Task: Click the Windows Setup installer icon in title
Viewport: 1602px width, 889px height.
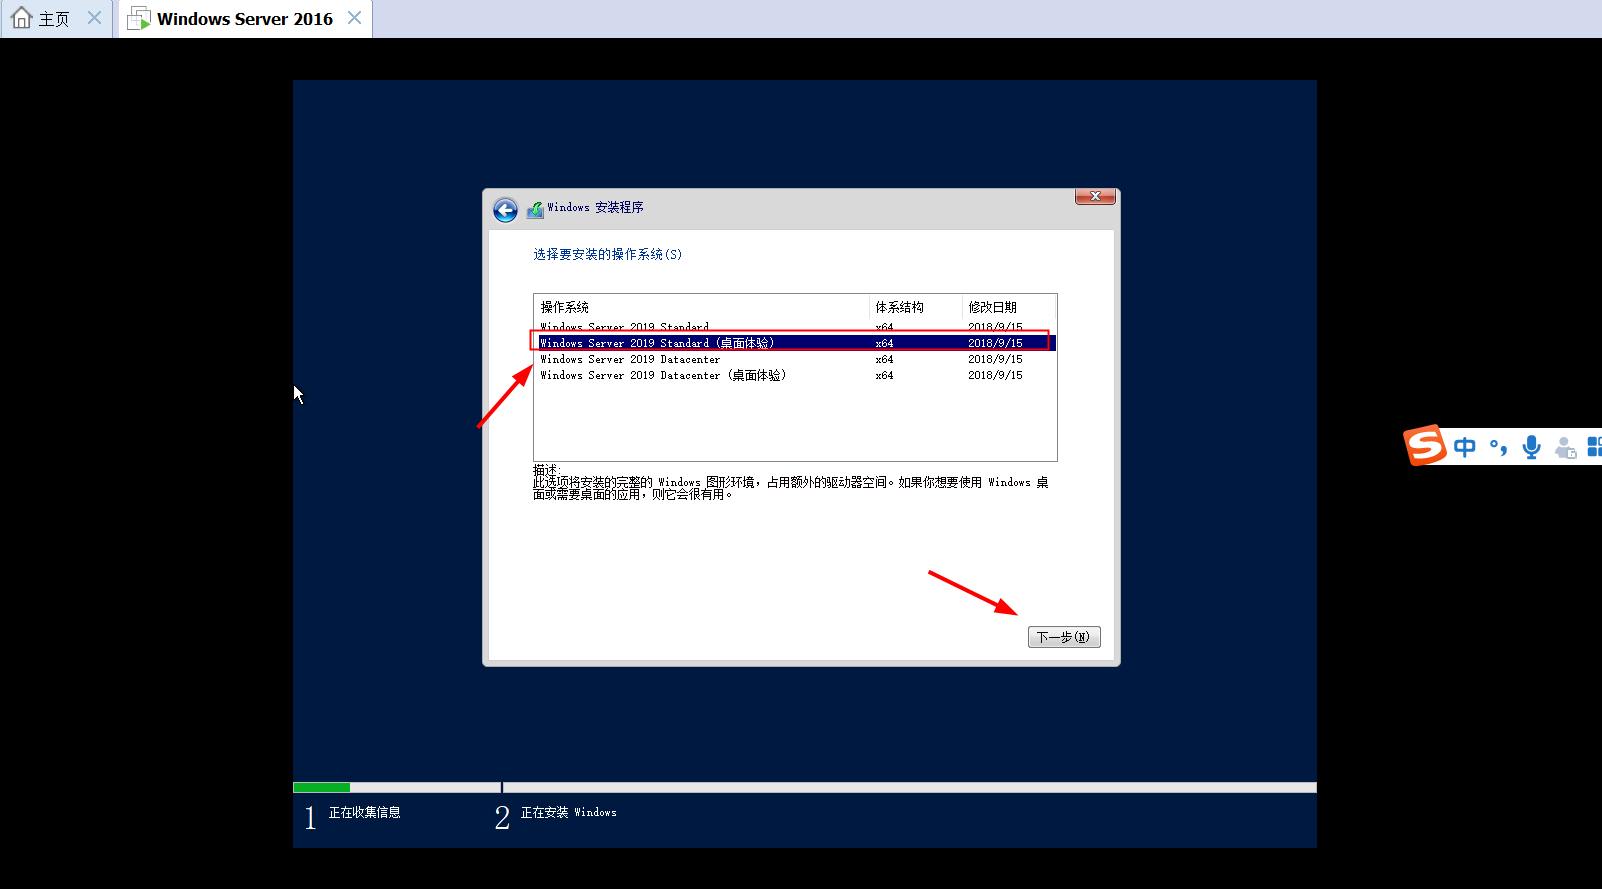Action: click(x=535, y=209)
